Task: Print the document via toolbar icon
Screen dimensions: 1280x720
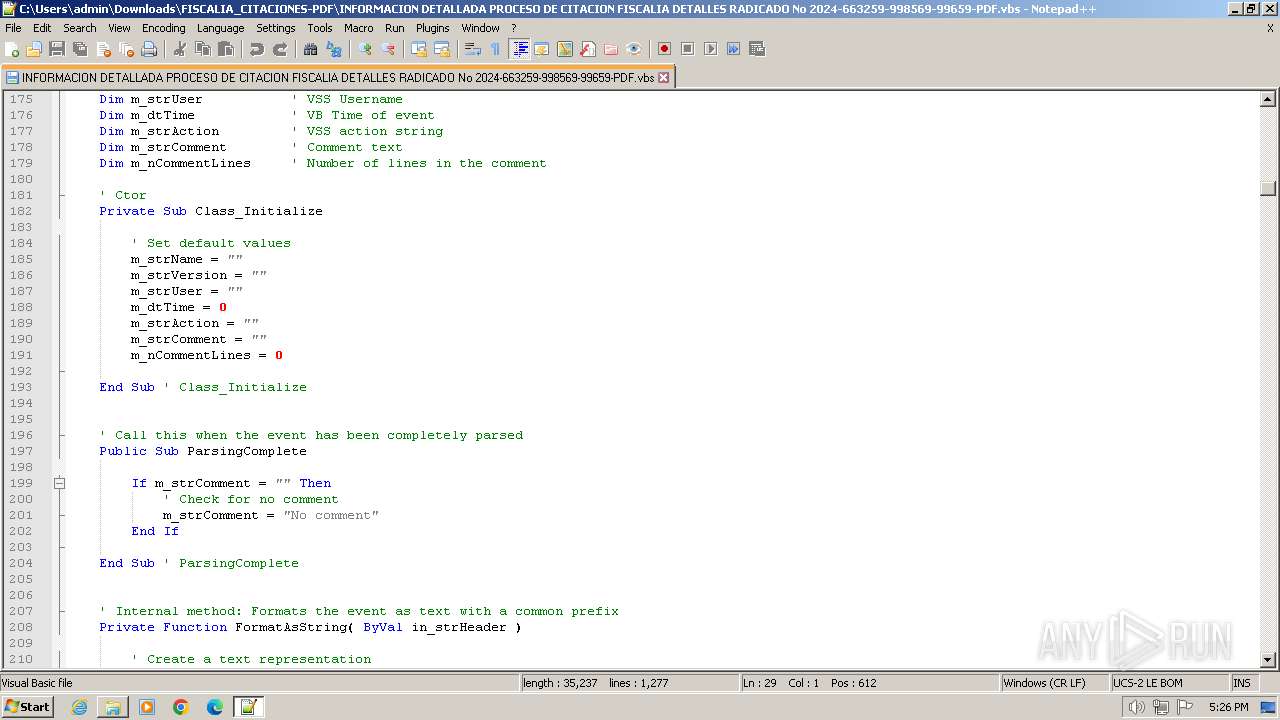Action: 149,49
